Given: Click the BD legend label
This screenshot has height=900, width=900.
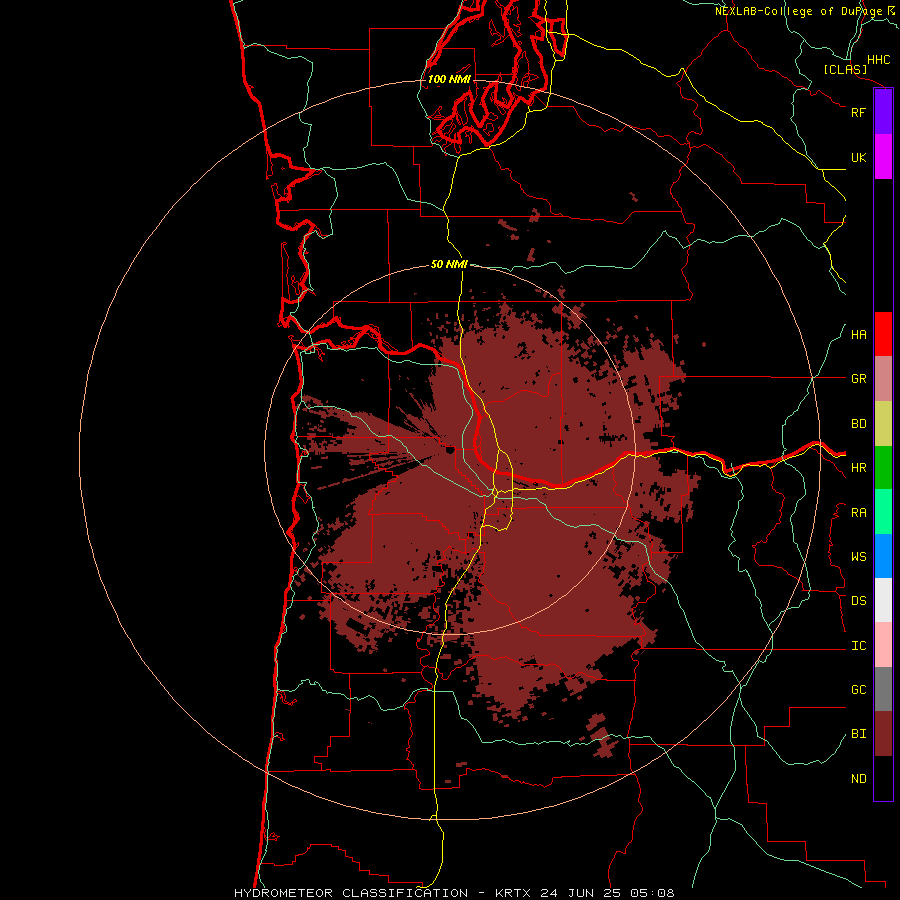Looking at the screenshot, I should 858,424.
